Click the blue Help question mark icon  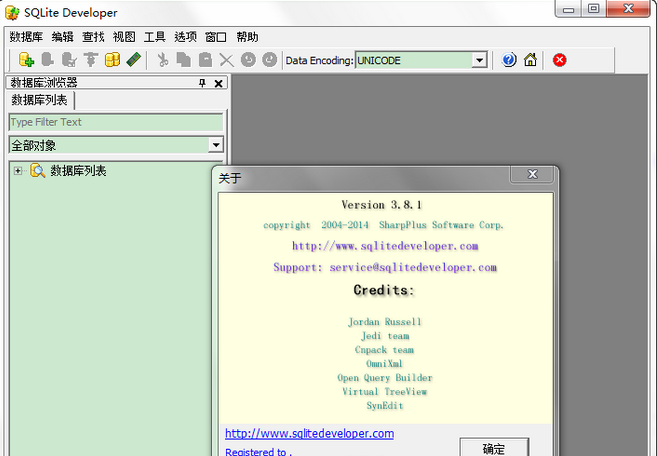(509, 60)
